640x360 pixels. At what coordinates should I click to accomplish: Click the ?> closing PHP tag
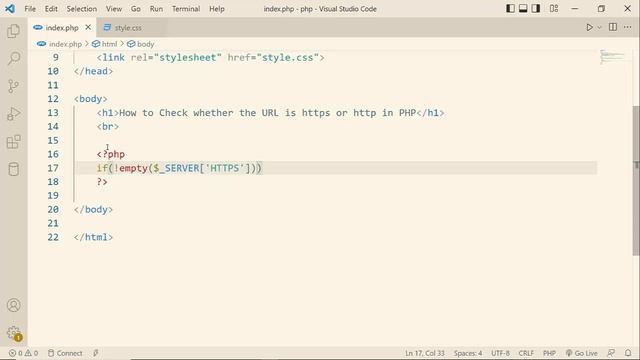click(102, 182)
